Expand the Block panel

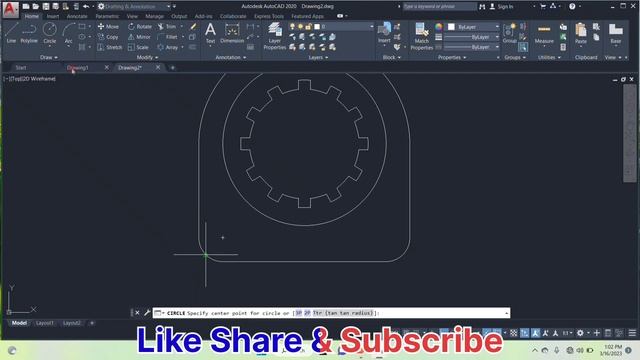[391, 58]
